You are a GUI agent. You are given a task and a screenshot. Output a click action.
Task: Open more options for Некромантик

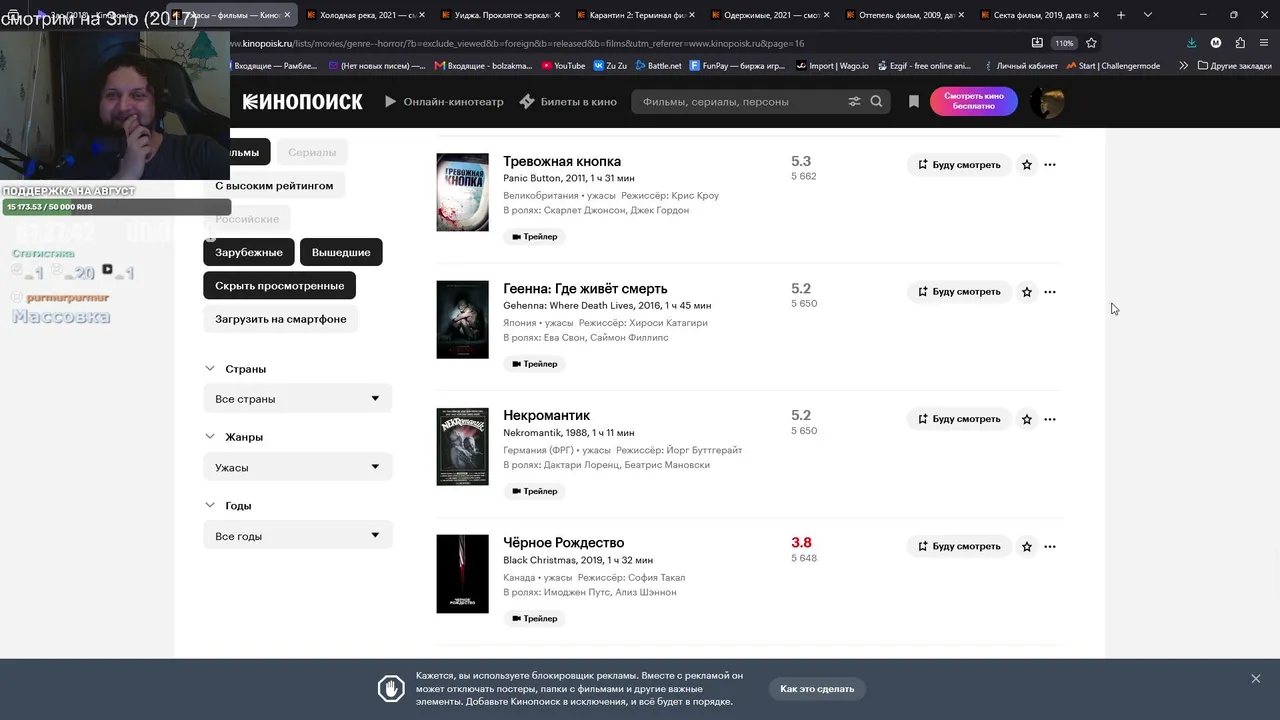[x=1049, y=419]
